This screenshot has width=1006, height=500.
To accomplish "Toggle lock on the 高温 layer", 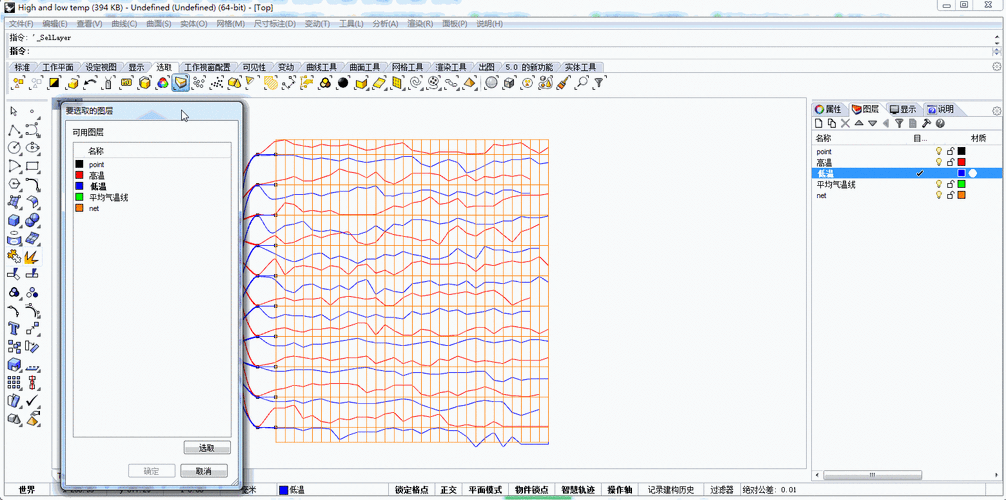I will click(950, 162).
